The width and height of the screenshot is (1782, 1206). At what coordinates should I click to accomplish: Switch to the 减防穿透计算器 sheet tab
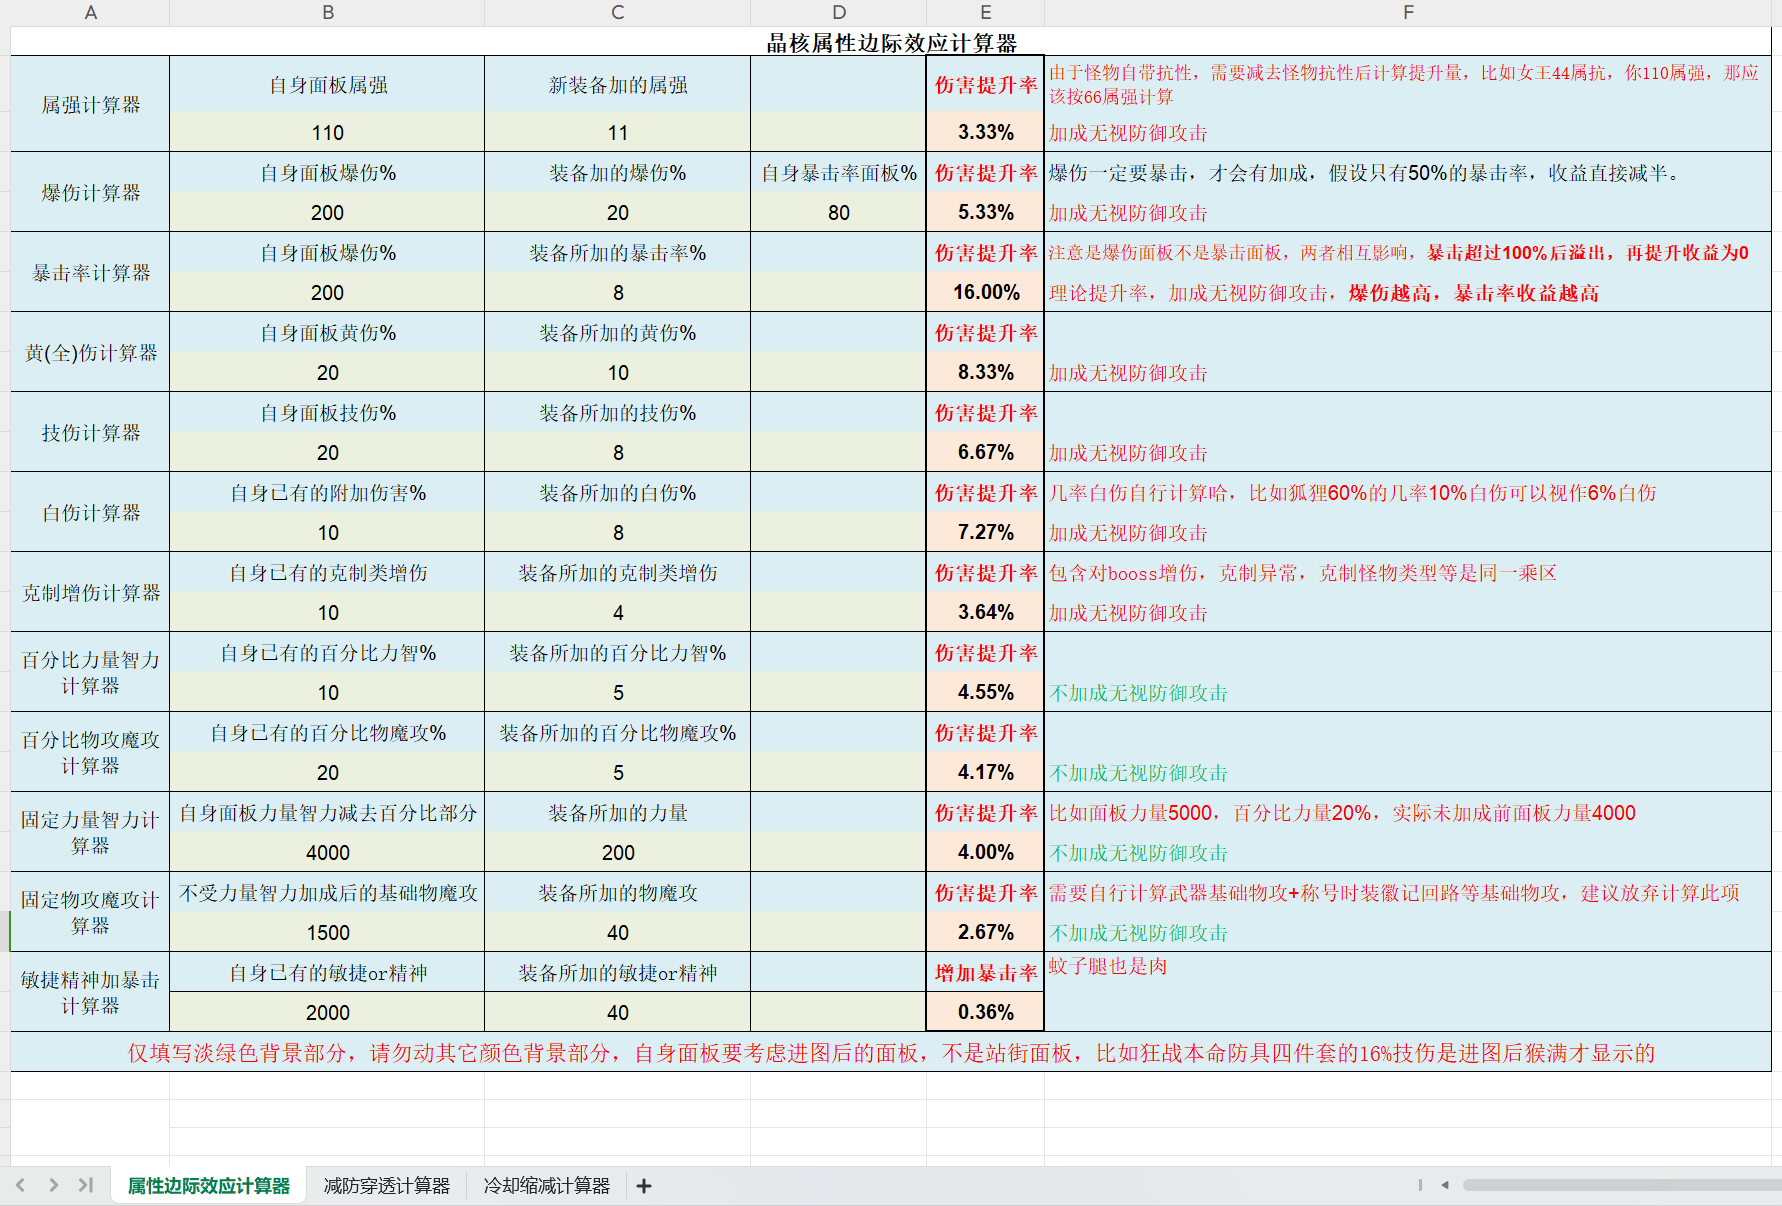click(x=387, y=1186)
